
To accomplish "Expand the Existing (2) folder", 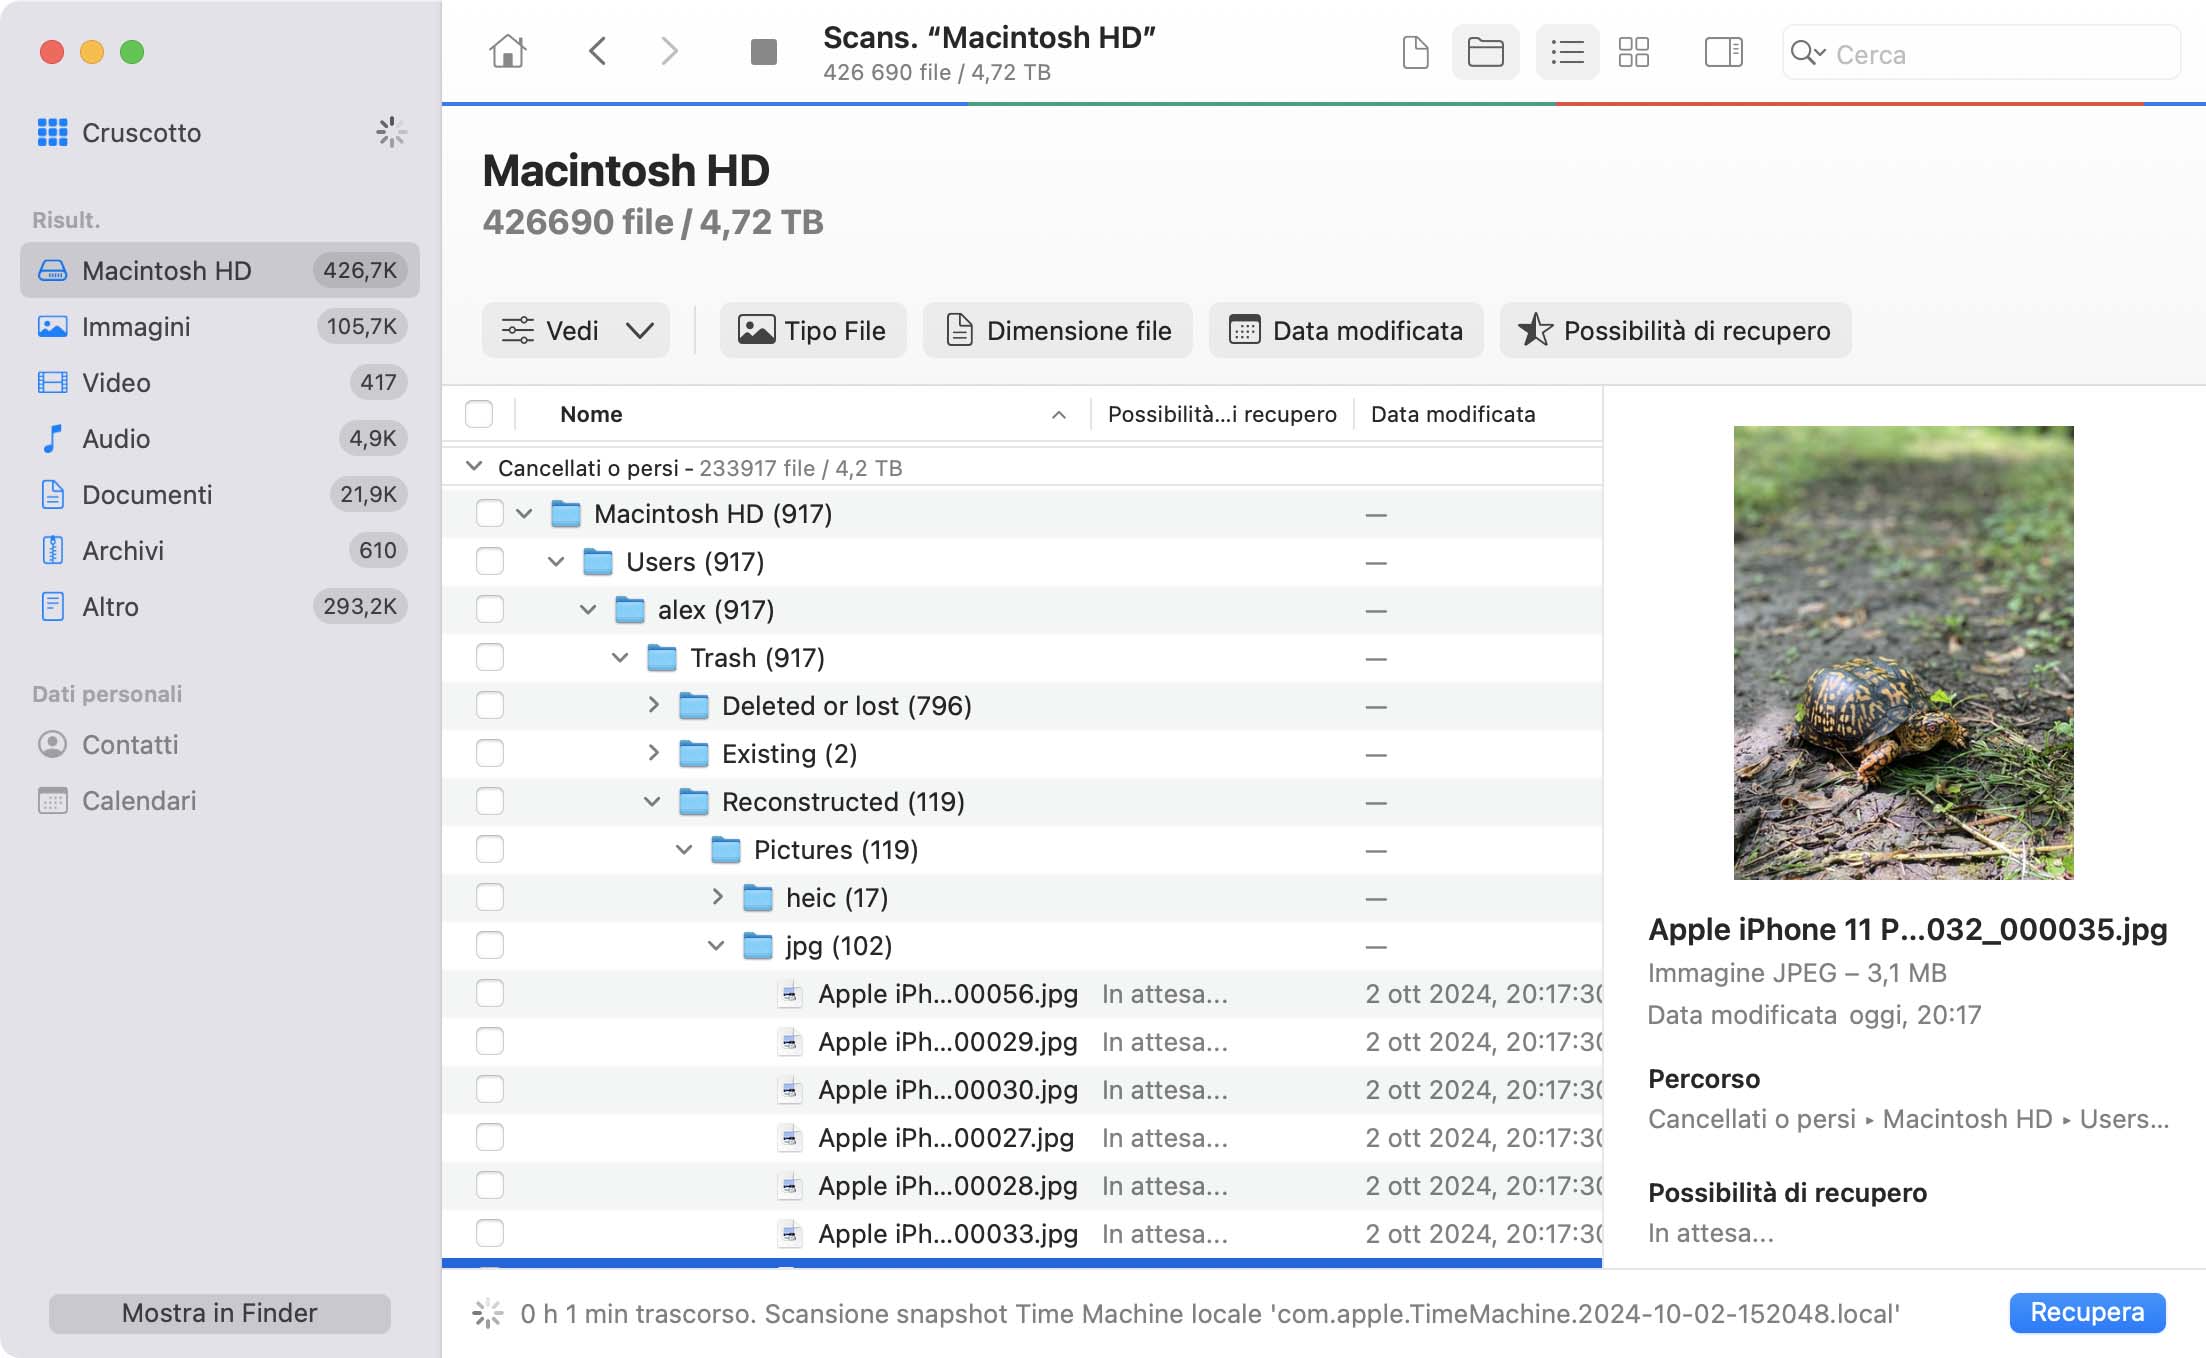I will [653, 753].
